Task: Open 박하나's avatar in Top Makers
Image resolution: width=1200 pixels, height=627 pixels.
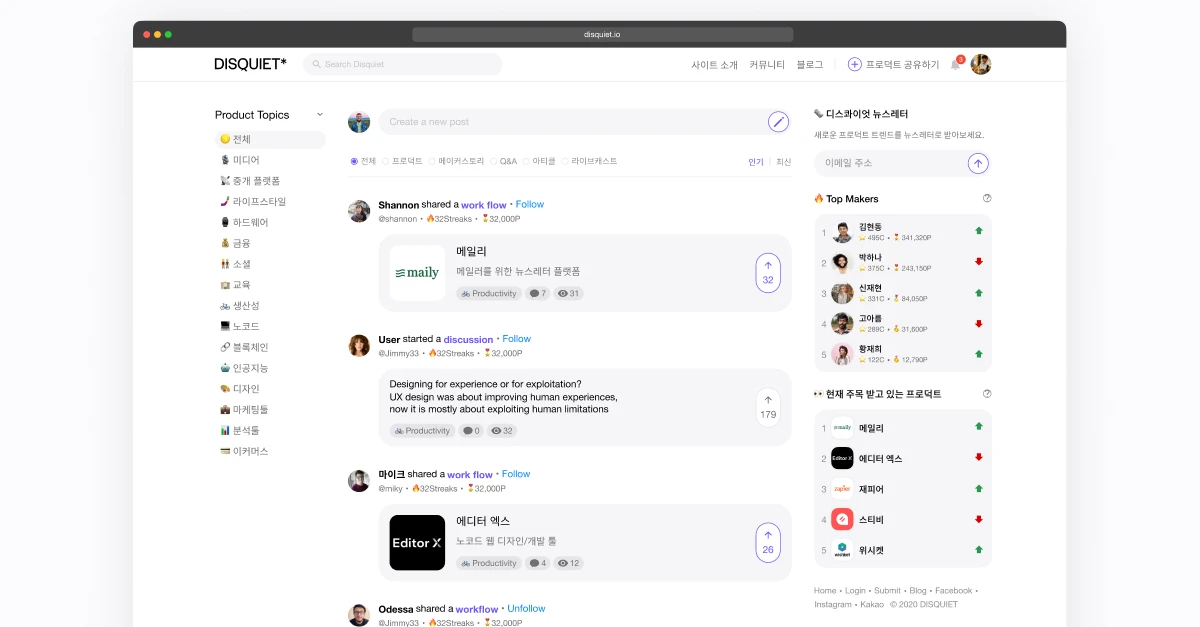Action: pos(842,263)
